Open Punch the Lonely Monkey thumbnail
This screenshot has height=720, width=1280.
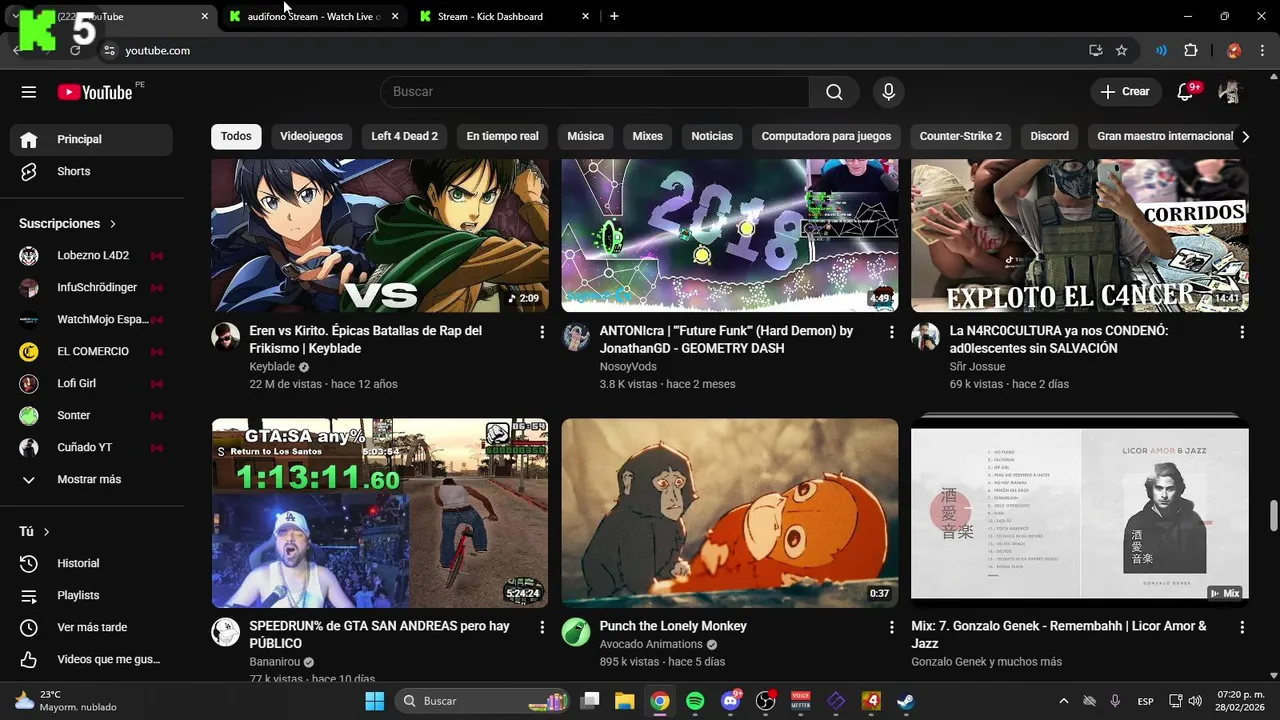coord(730,513)
